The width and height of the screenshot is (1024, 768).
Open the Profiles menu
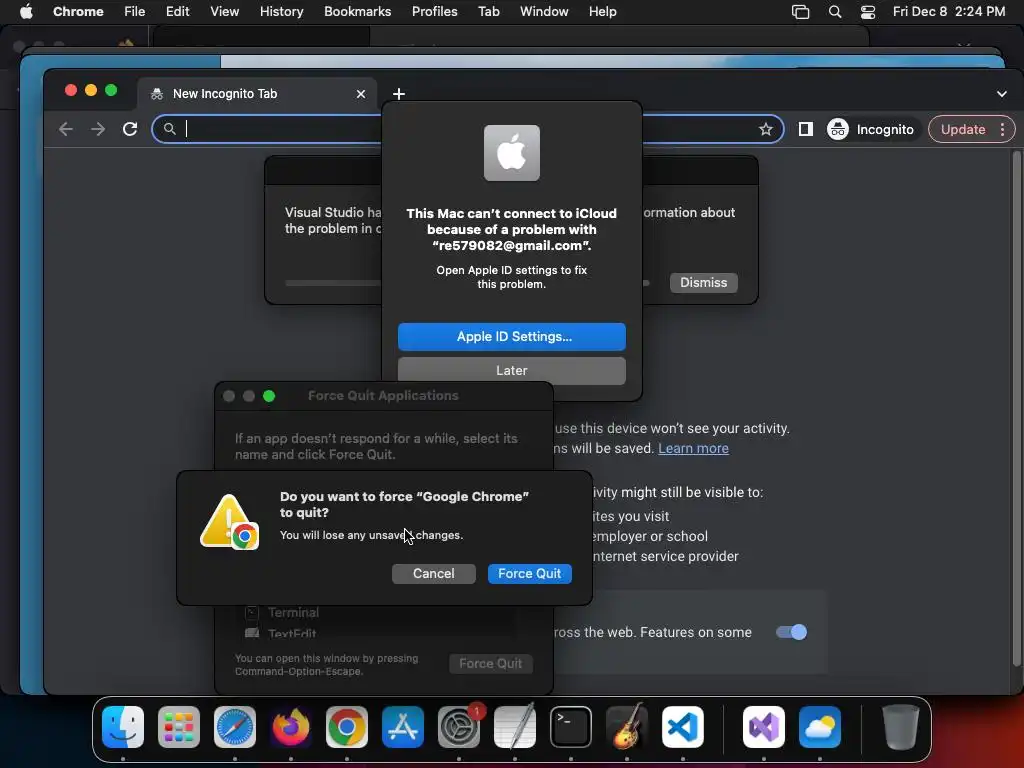(x=434, y=12)
